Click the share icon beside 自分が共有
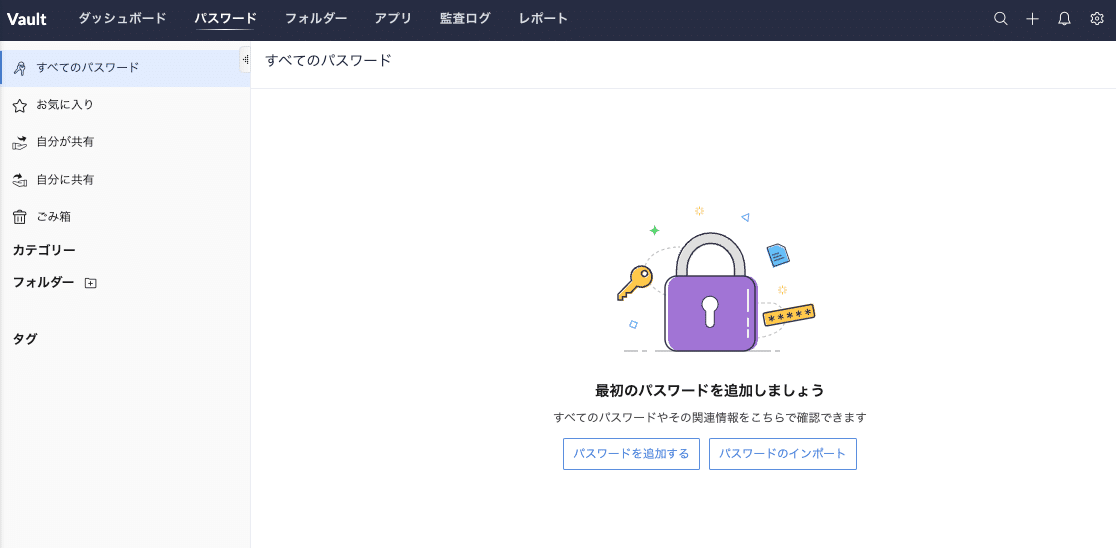 (x=20, y=142)
